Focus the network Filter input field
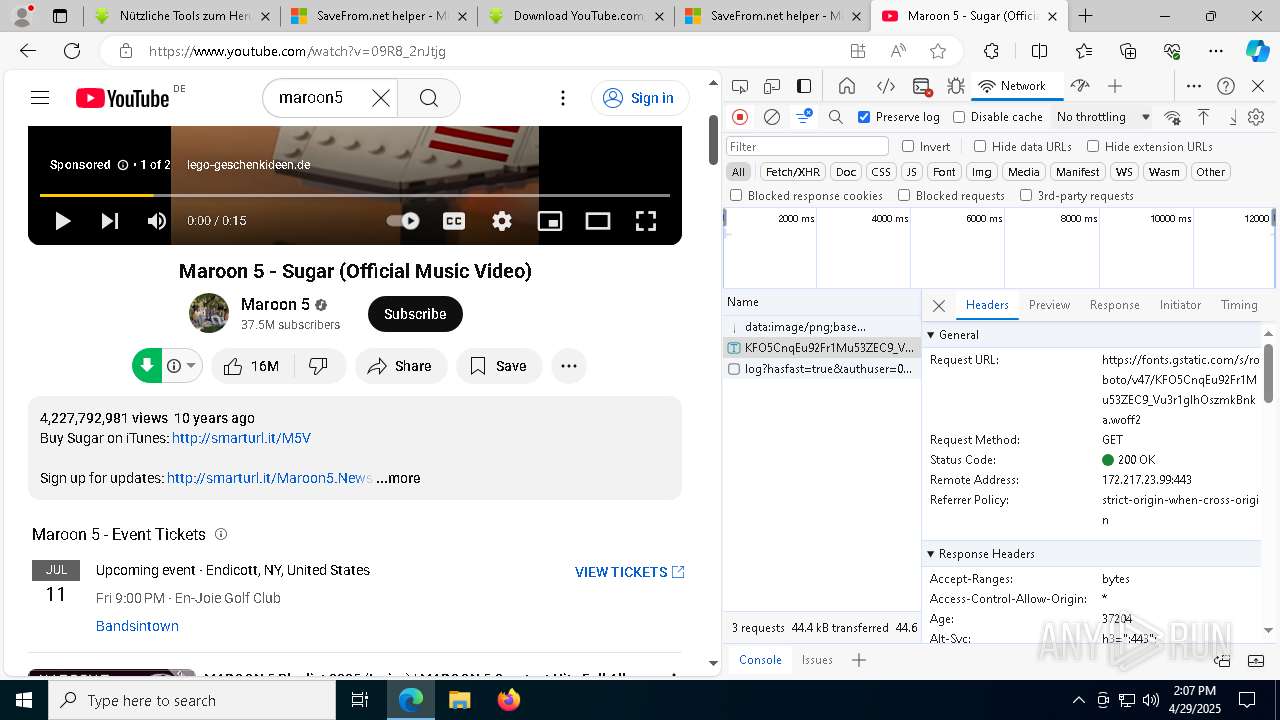Image resolution: width=1280 pixels, height=720 pixels. 807,146
